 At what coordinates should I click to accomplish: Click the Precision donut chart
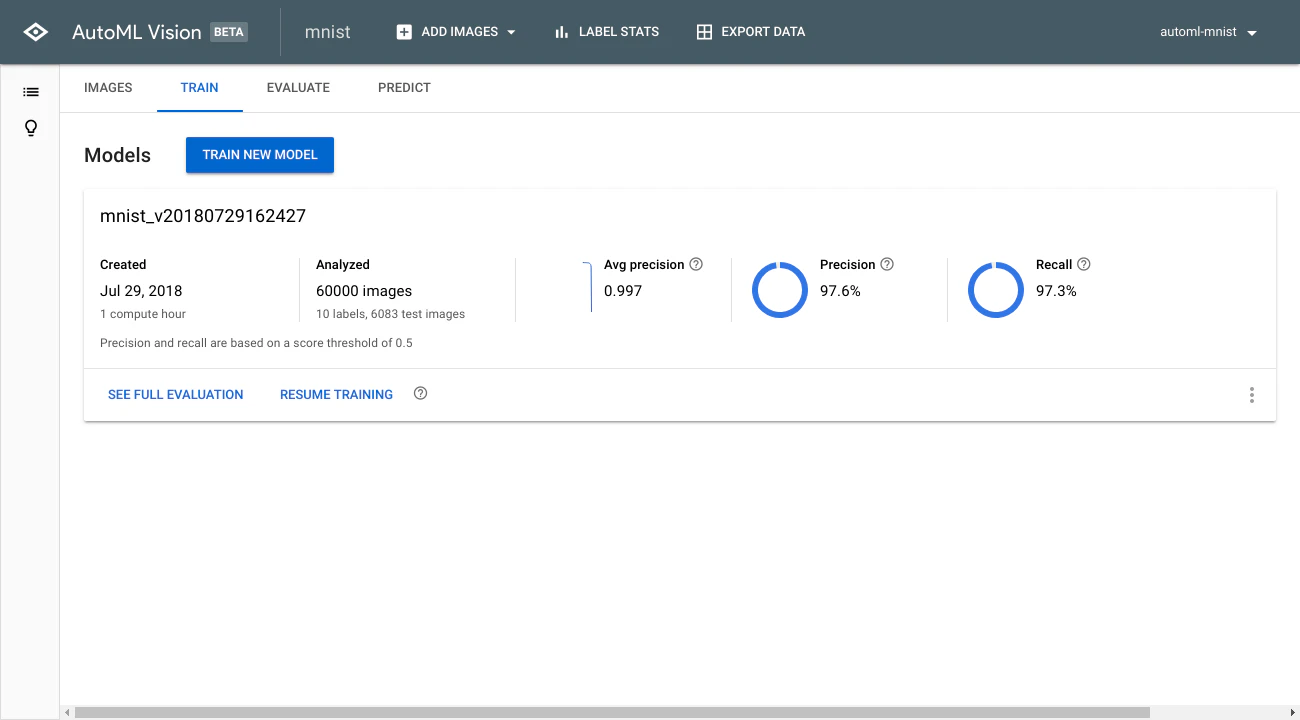(x=779, y=291)
